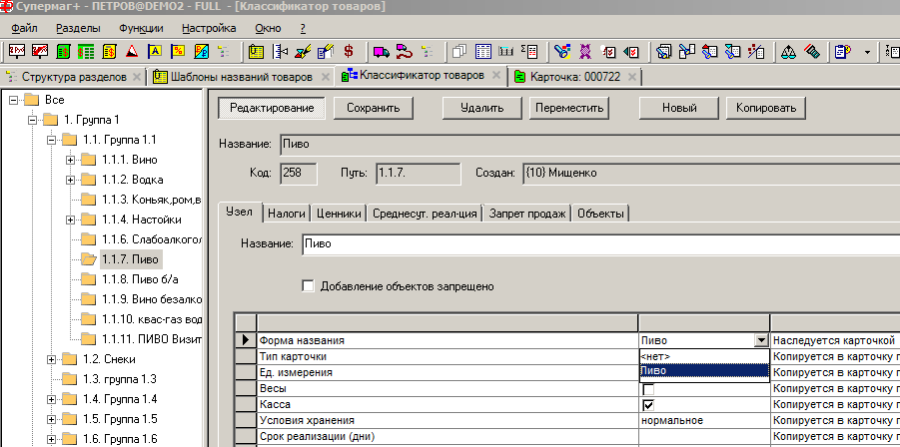The width and height of the screenshot is (900, 447).
Task: Click the truck with red route icon
Action: (x=404, y=52)
